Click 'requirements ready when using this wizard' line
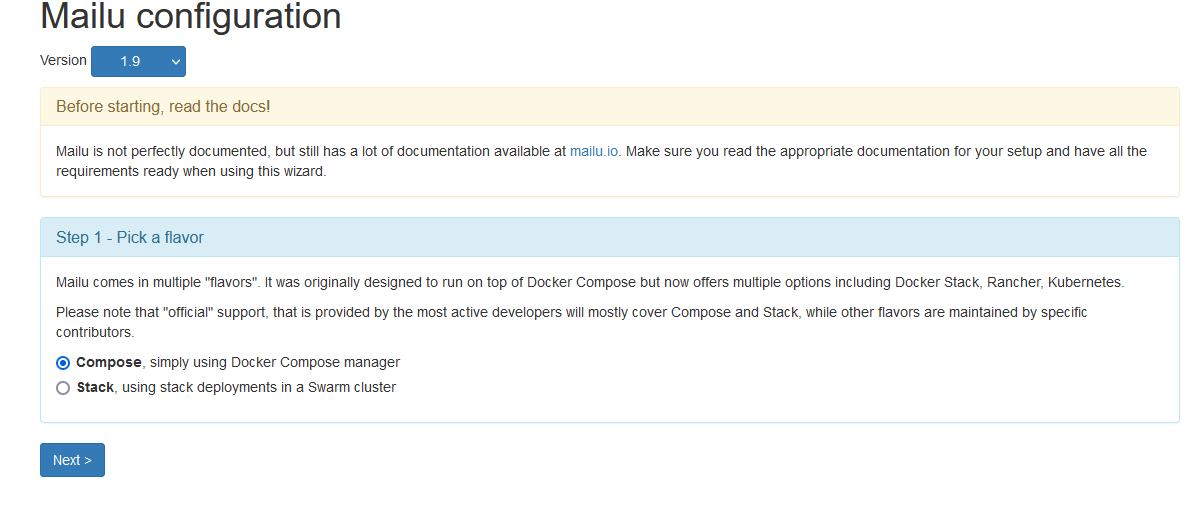The height and width of the screenshot is (507, 1196). click(190, 171)
